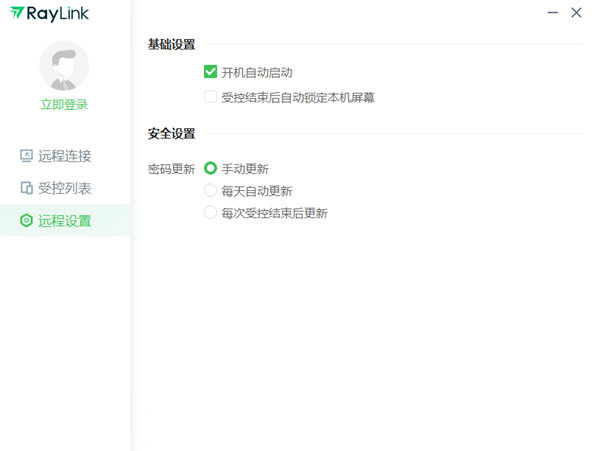
Task: Switch to the 受控列表 section
Action: (x=65, y=188)
